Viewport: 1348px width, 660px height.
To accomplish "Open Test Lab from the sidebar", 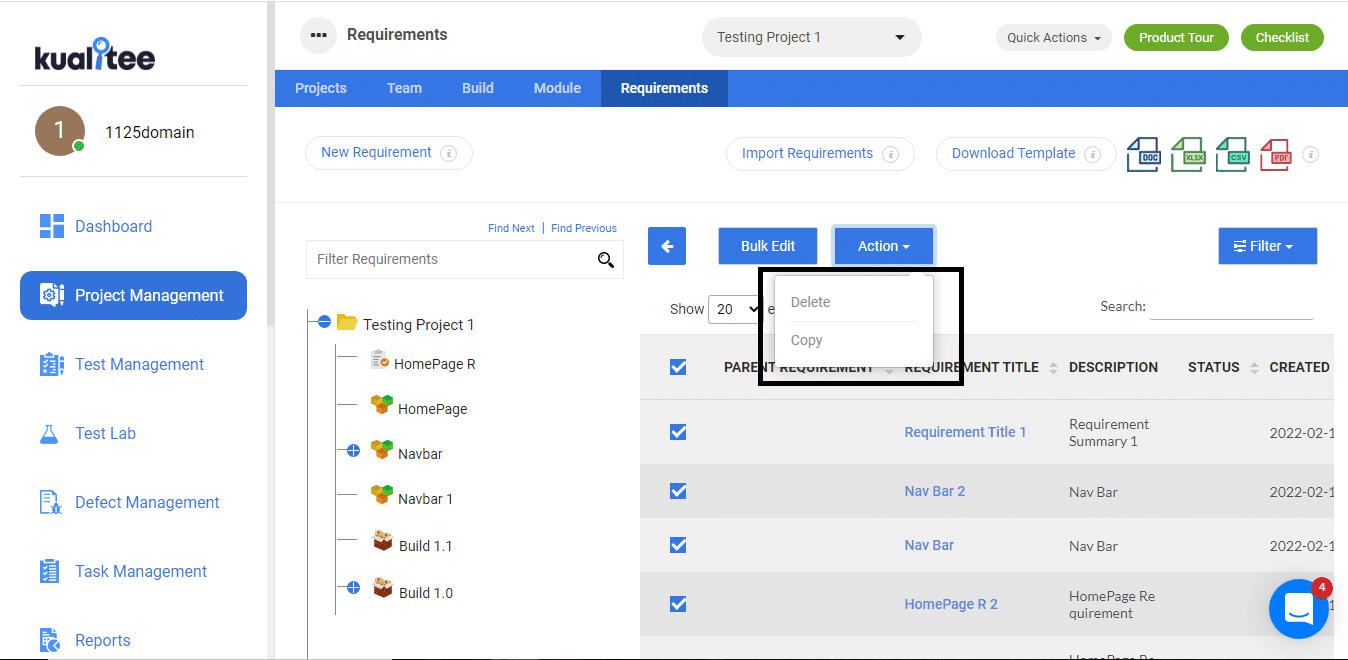I will coord(106,433).
